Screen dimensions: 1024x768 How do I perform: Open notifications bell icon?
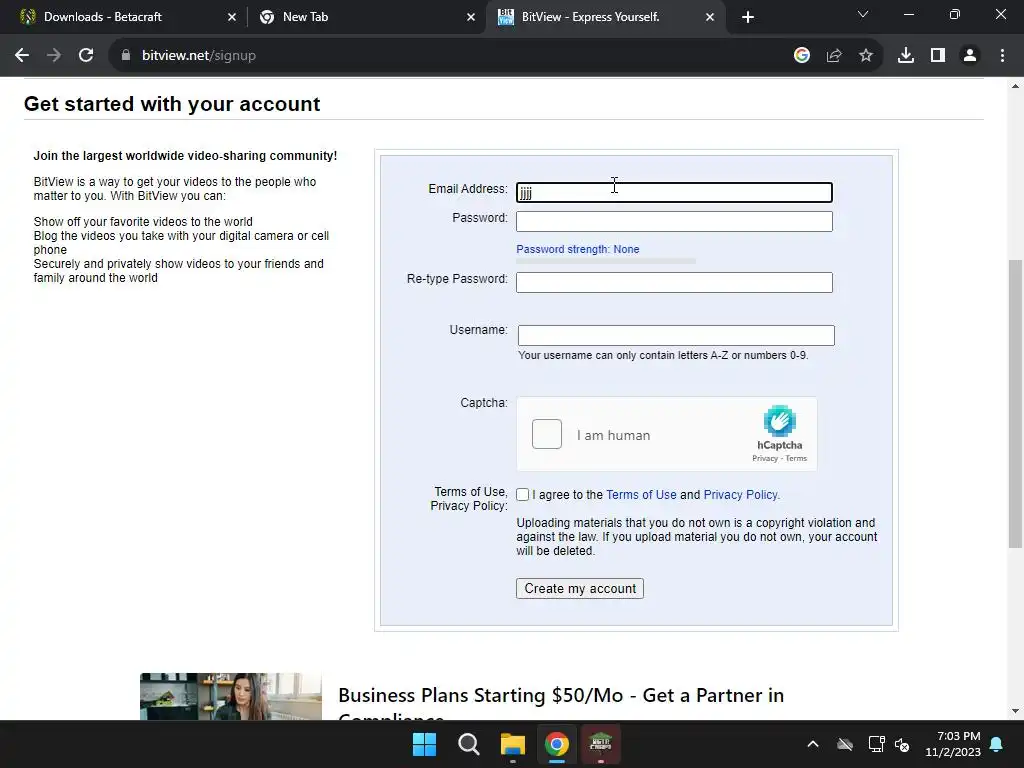(x=997, y=744)
